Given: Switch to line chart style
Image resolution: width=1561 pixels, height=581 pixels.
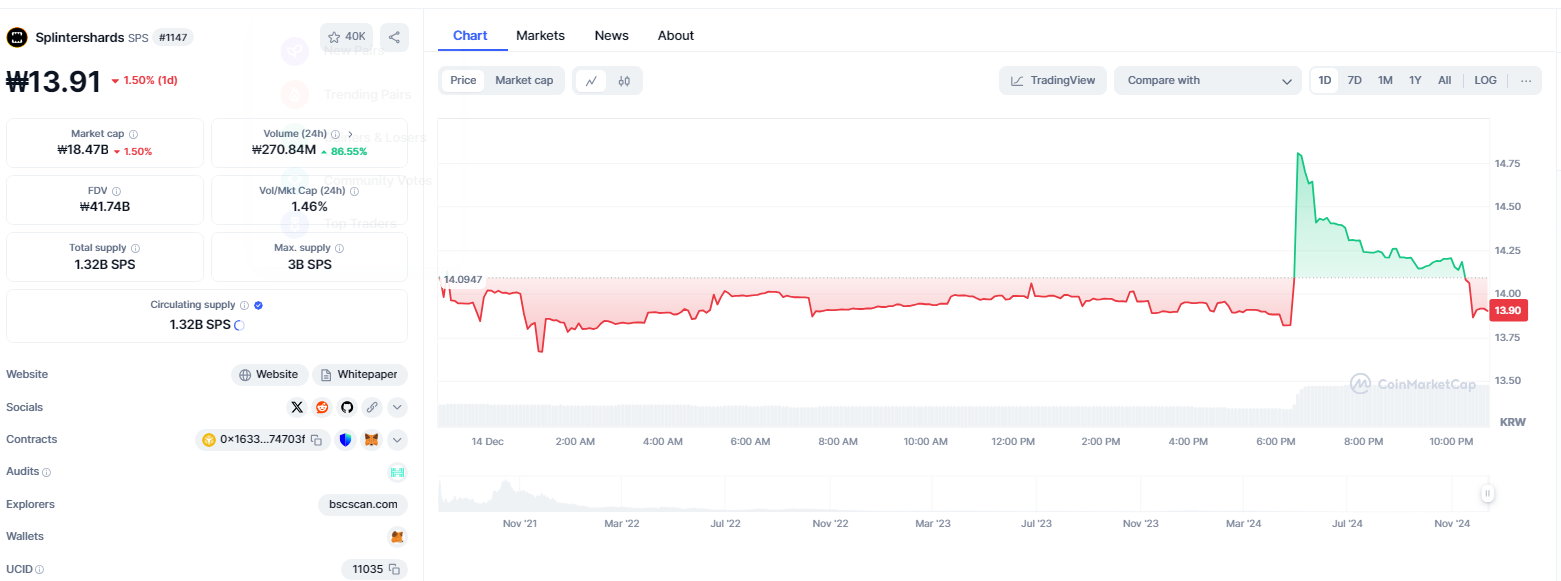Looking at the screenshot, I should coord(592,81).
